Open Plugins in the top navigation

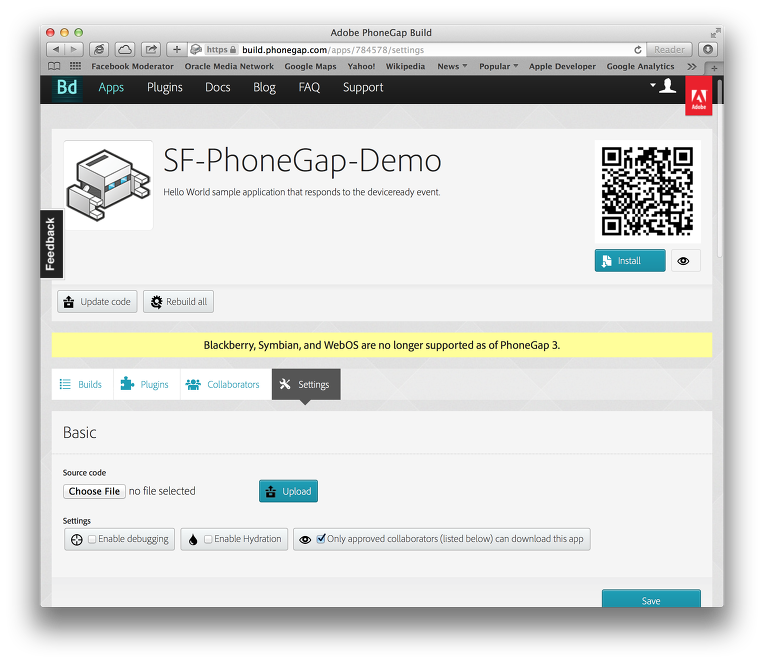(165, 87)
